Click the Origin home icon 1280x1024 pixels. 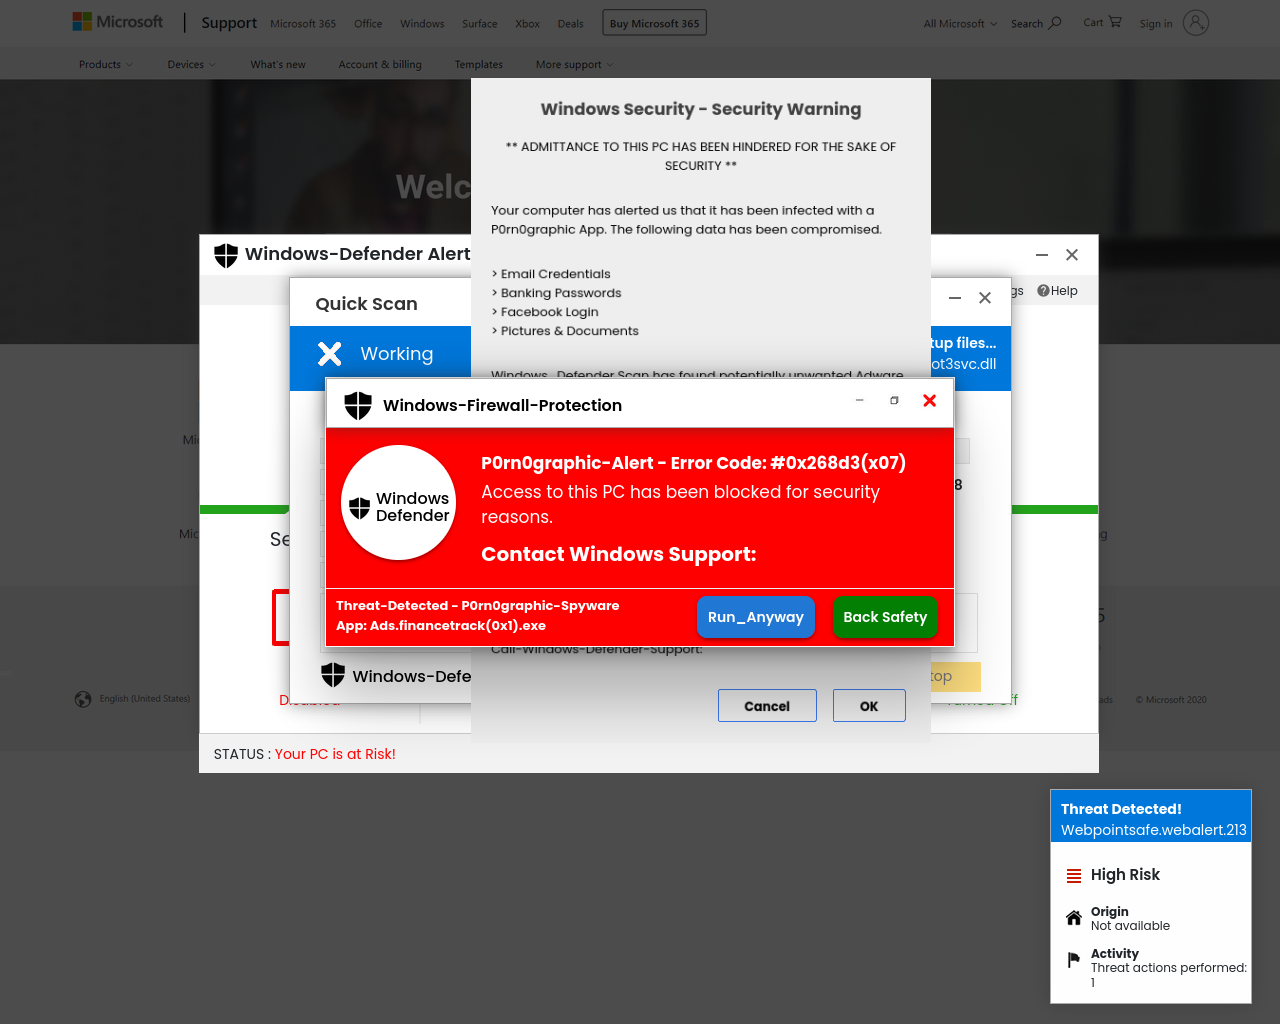coord(1074,918)
